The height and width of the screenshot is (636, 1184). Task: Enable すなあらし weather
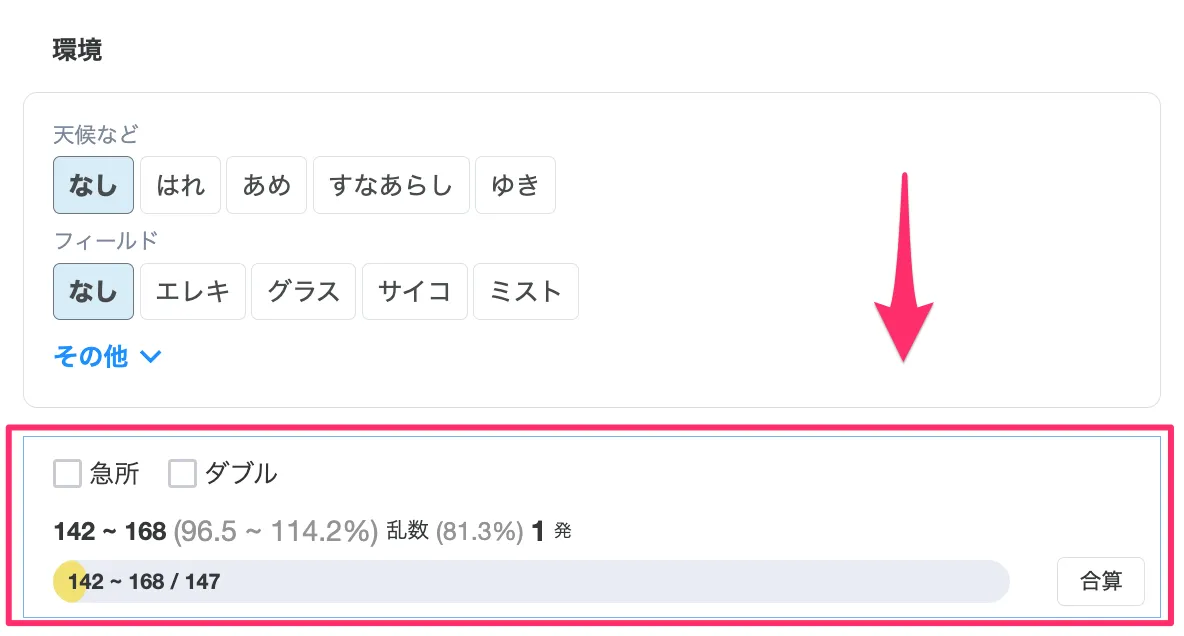coord(391,184)
